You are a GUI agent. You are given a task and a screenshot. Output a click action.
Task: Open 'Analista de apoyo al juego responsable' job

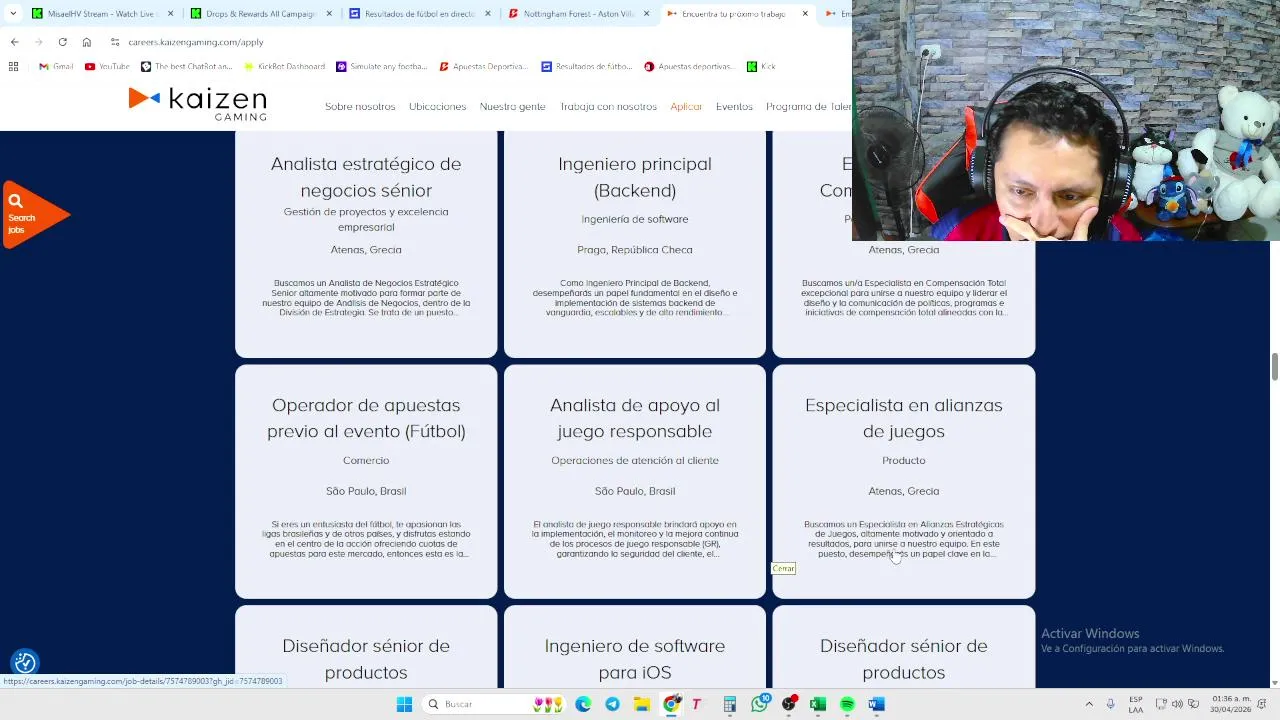pyautogui.click(x=635, y=481)
